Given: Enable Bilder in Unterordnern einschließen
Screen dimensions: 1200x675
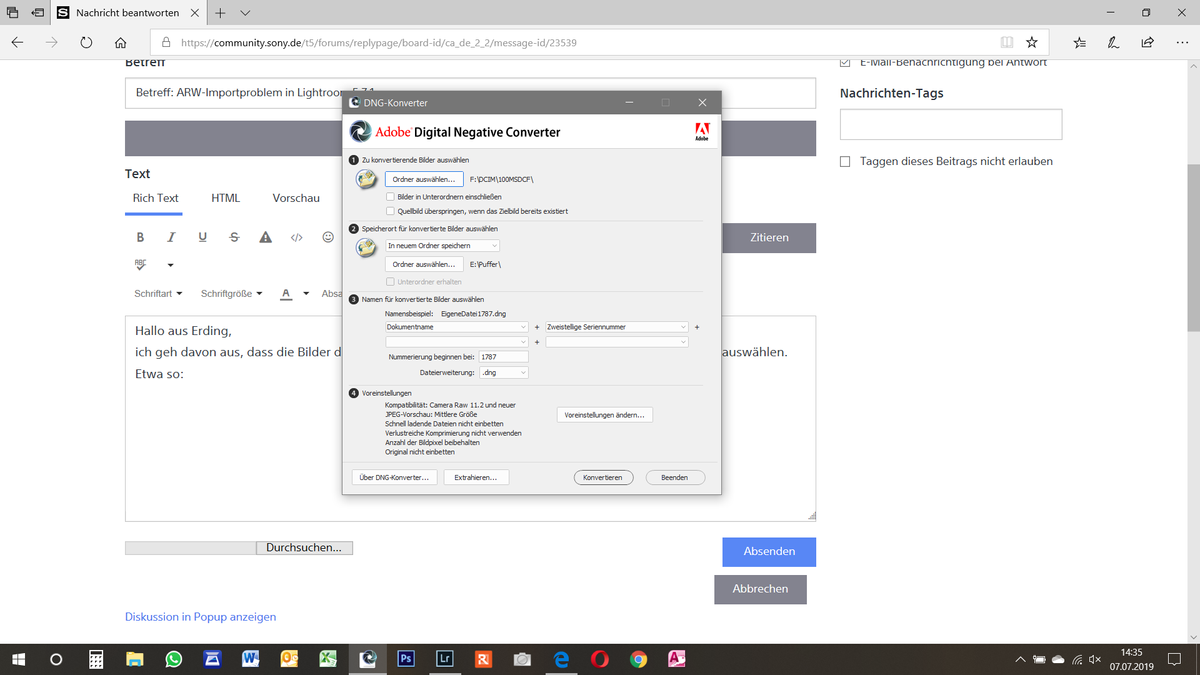Looking at the screenshot, I should pos(390,196).
